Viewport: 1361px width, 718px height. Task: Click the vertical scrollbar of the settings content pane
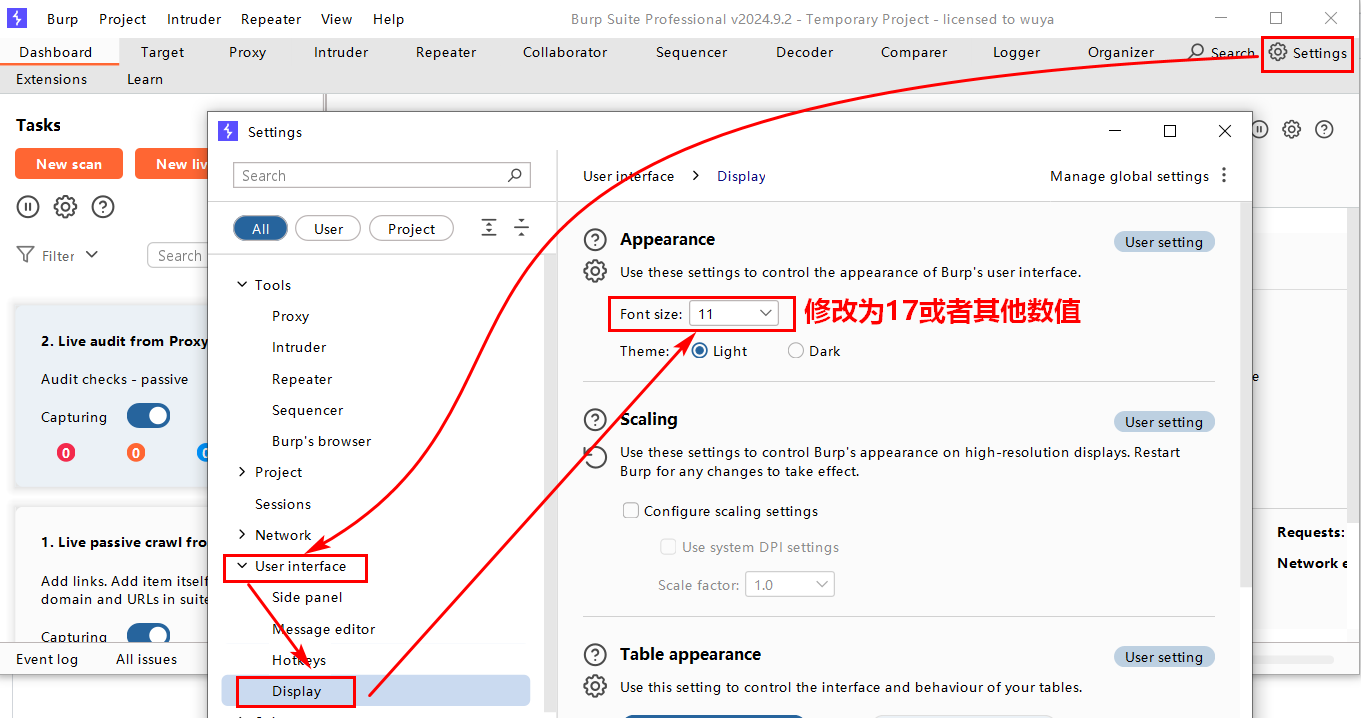coord(1244,393)
